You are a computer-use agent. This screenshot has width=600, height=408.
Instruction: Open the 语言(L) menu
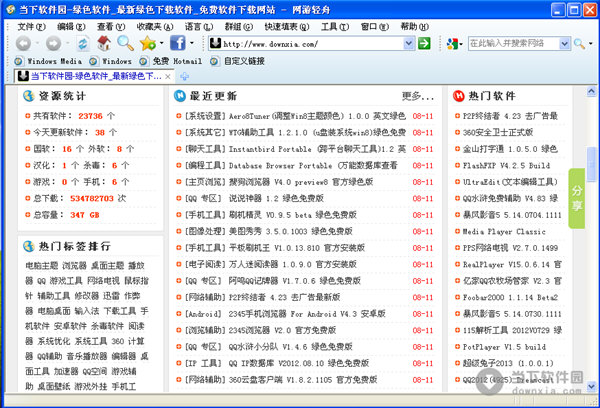[x=199, y=26]
